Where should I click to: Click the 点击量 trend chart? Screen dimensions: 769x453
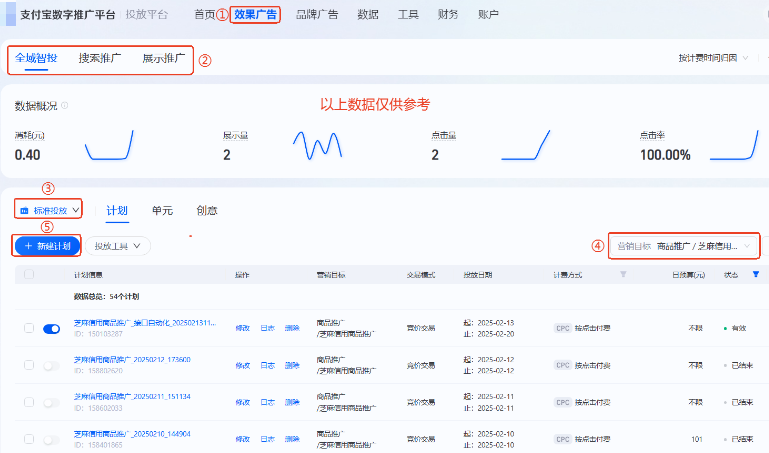526,145
